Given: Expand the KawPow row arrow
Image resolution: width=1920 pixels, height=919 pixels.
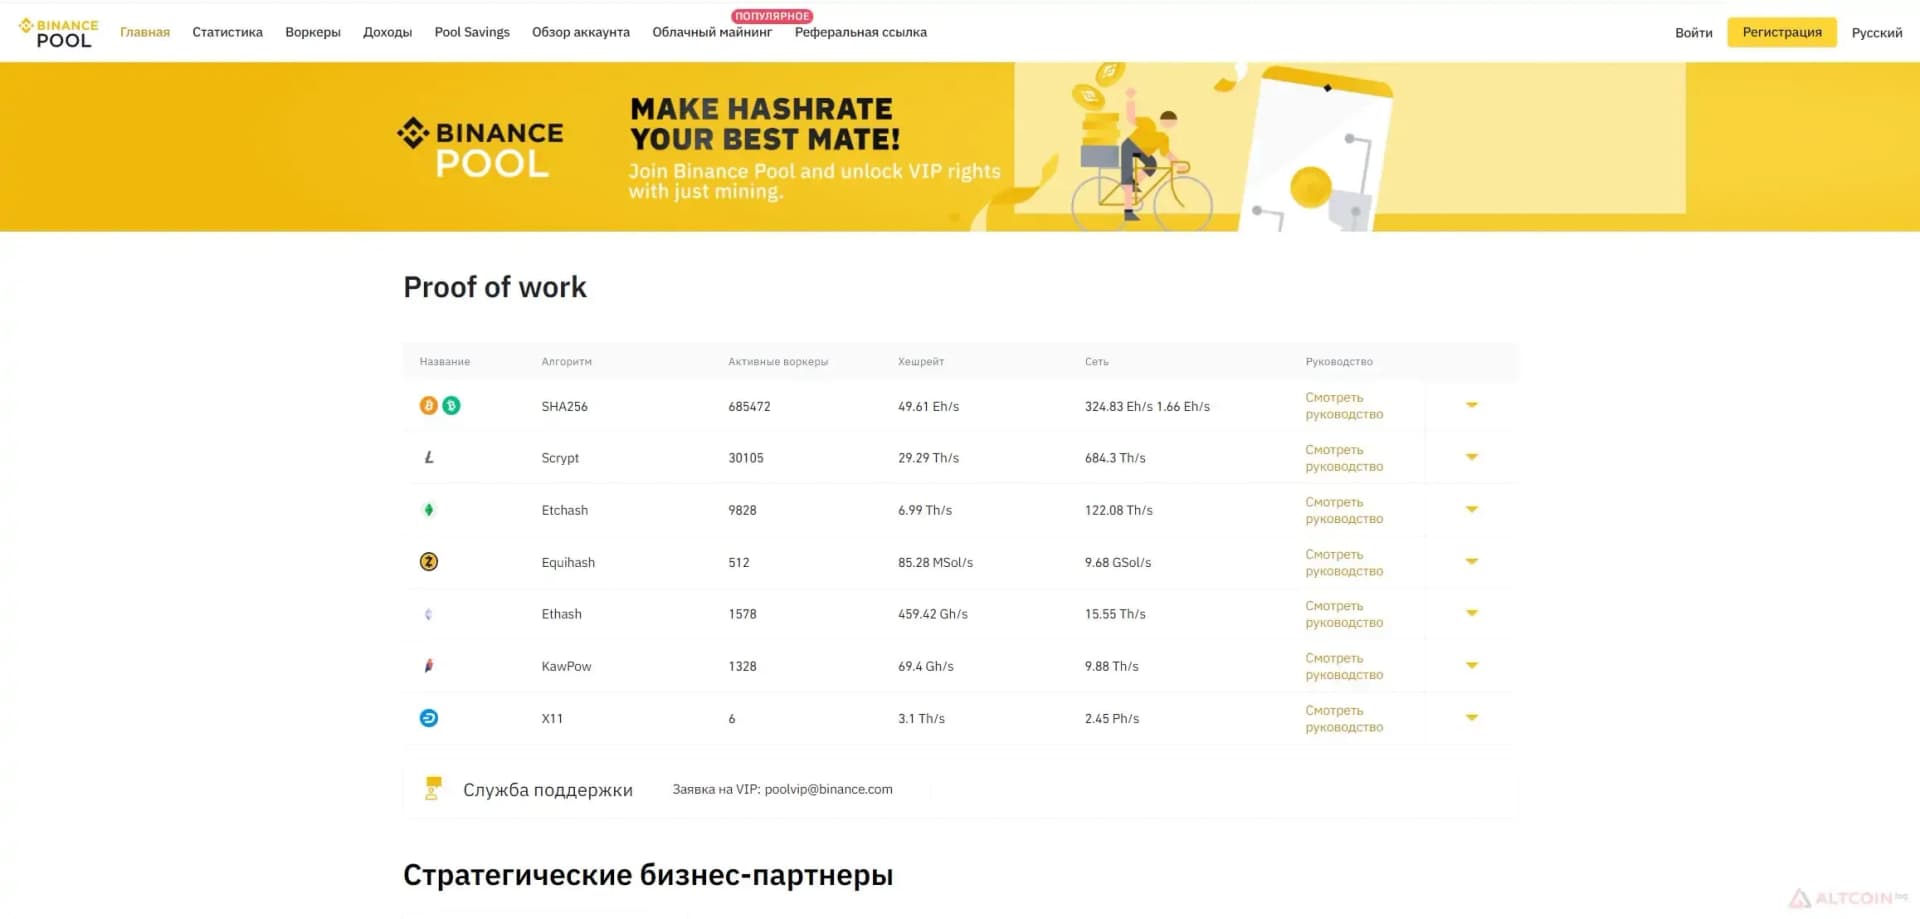Looking at the screenshot, I should (x=1471, y=665).
